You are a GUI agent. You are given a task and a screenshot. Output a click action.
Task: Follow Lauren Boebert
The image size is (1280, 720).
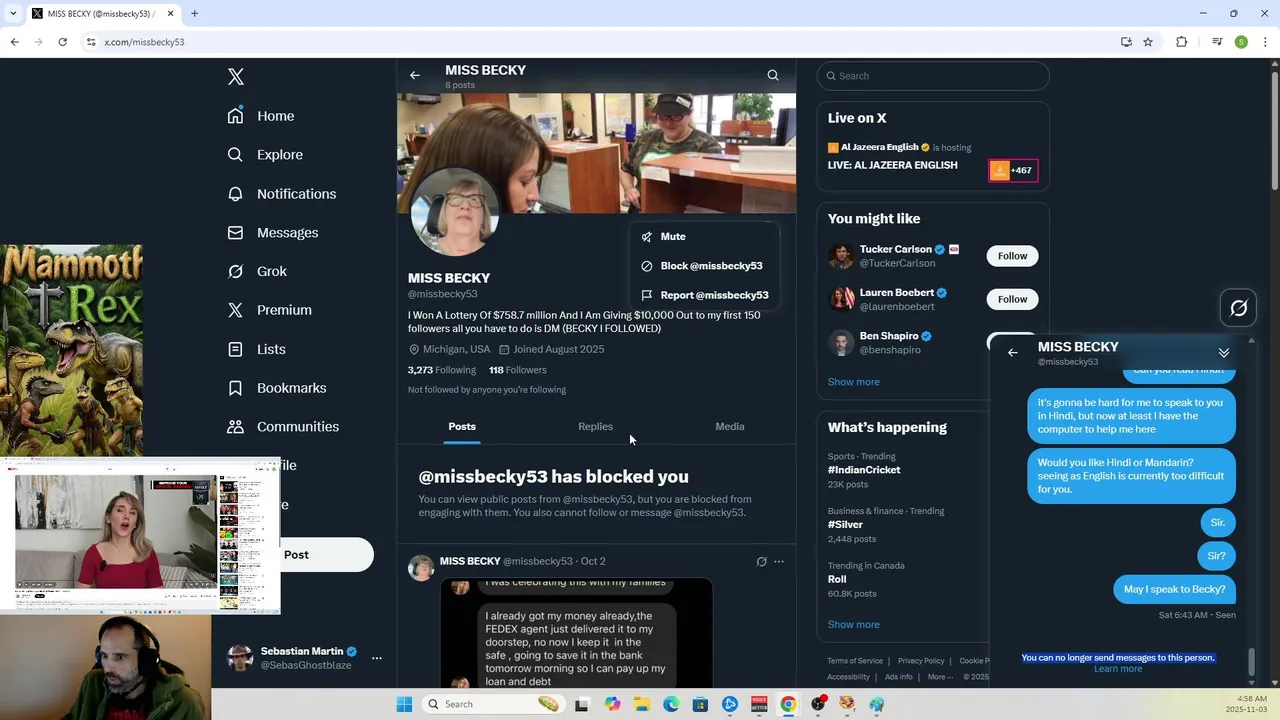(1012, 299)
